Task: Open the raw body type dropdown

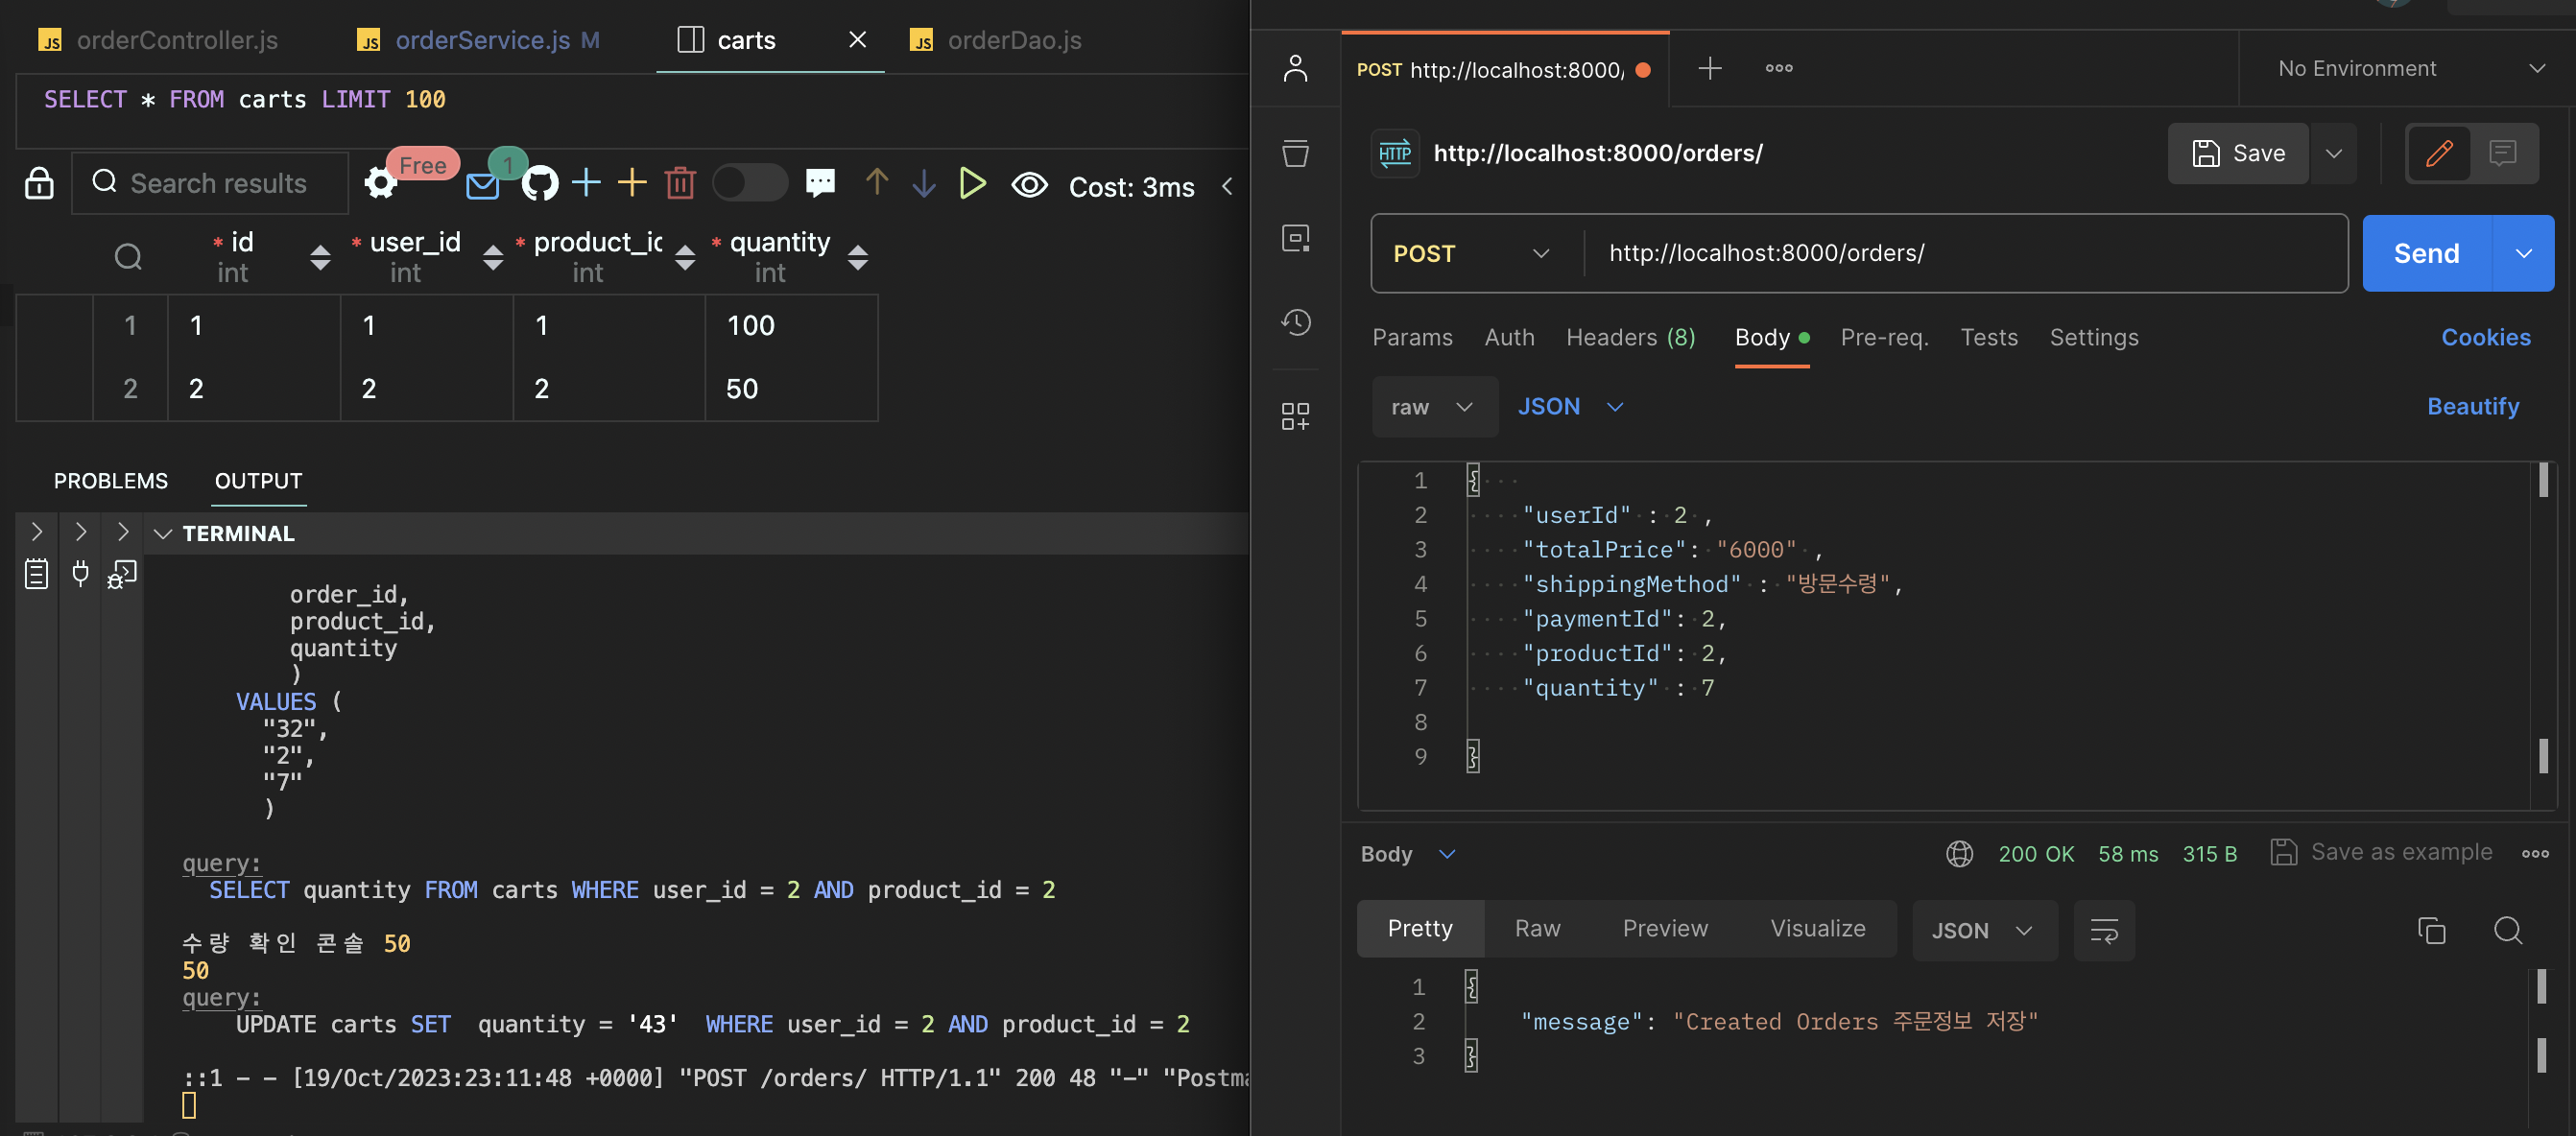Action: [x=1432, y=407]
